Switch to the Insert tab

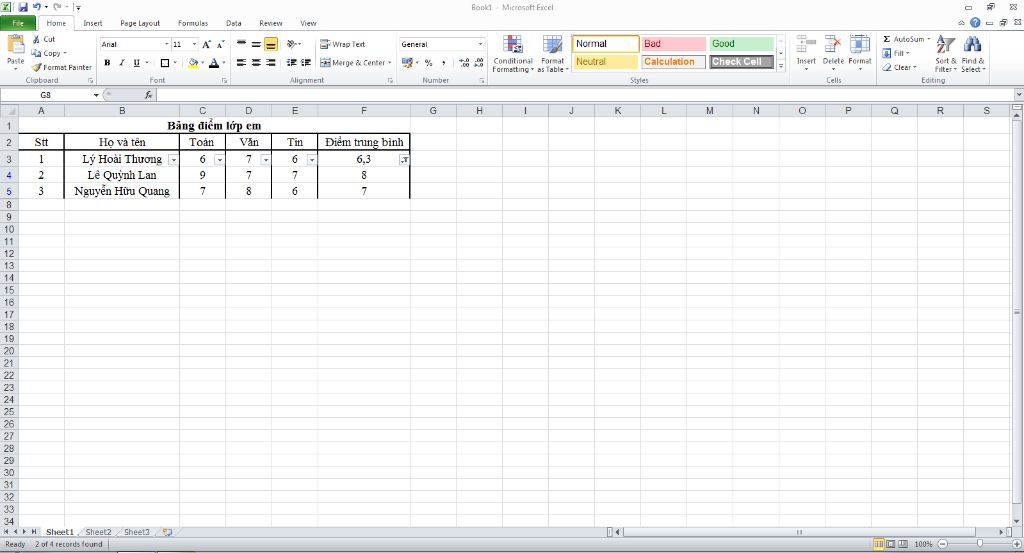(93, 23)
